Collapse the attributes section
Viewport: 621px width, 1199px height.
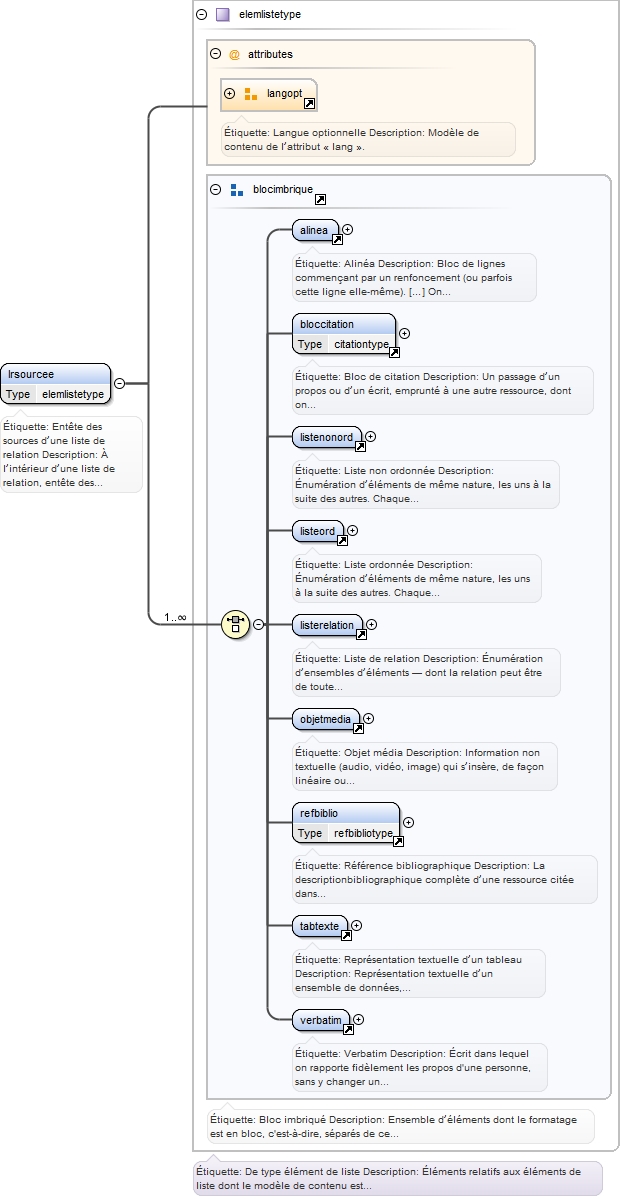[x=216, y=54]
